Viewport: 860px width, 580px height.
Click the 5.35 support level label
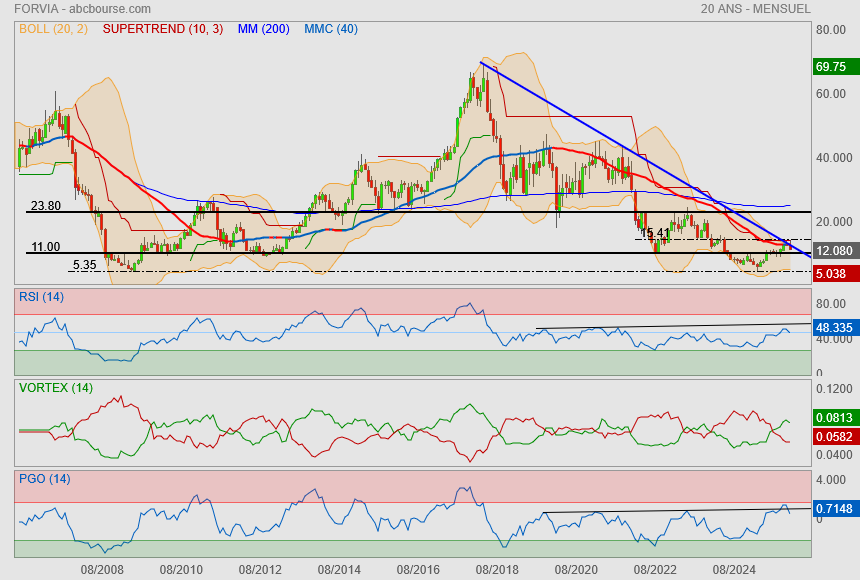(x=84, y=265)
